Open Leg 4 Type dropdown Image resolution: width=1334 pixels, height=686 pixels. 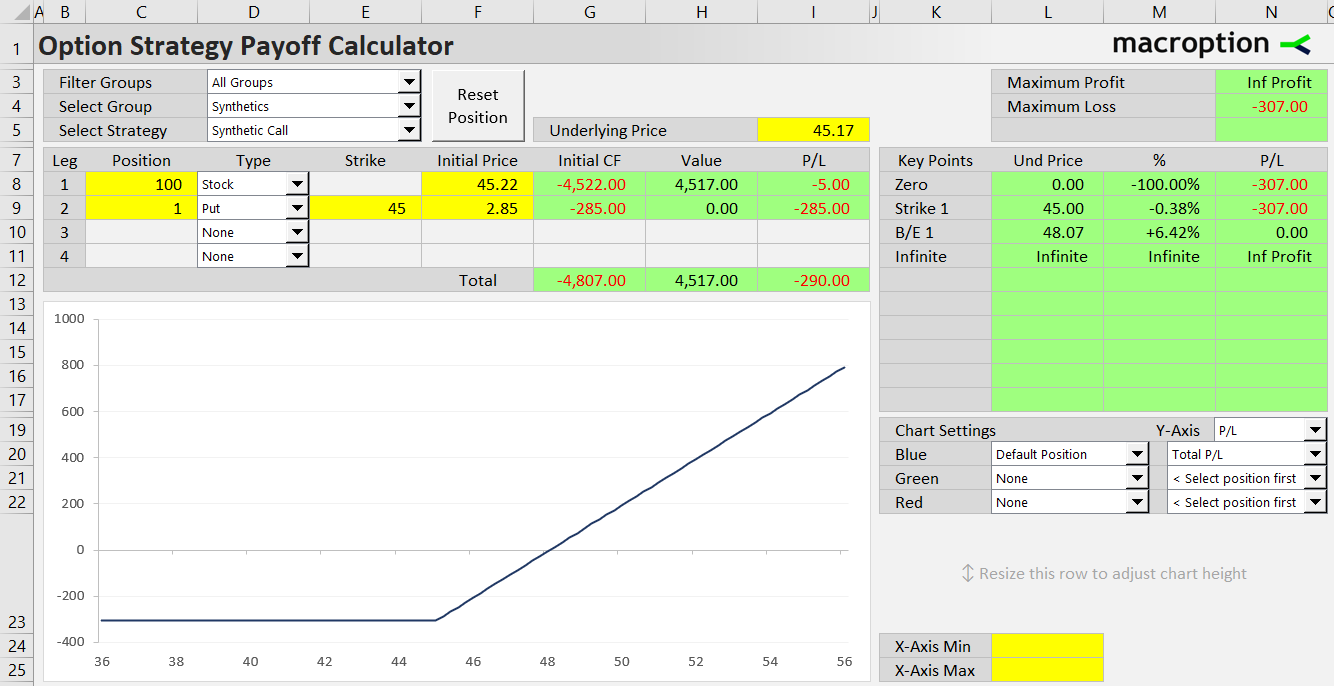pos(297,256)
